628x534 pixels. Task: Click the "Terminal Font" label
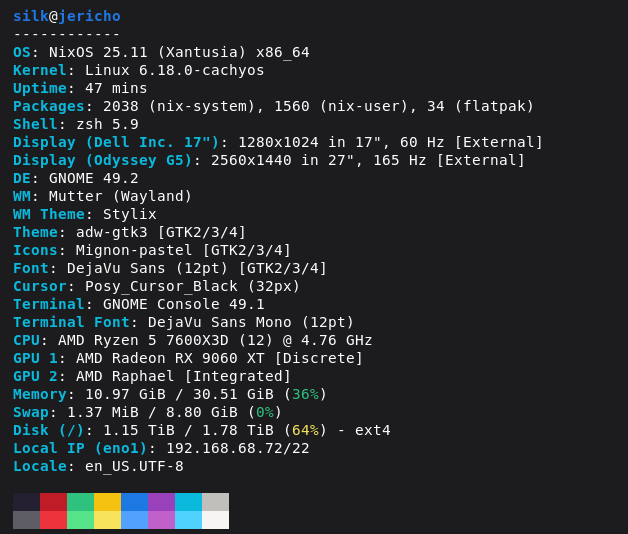tap(71, 322)
